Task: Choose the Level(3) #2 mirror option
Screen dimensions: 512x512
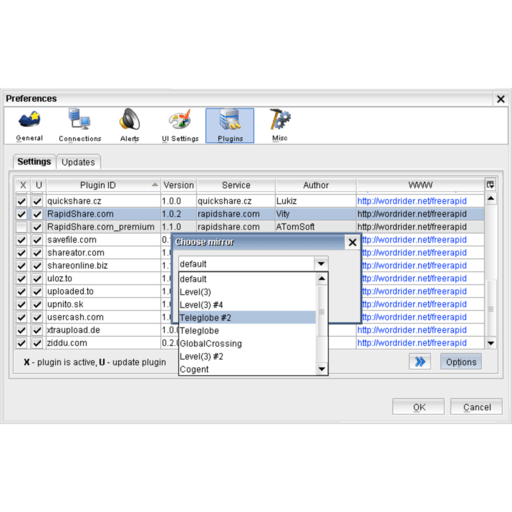Action: point(247,357)
